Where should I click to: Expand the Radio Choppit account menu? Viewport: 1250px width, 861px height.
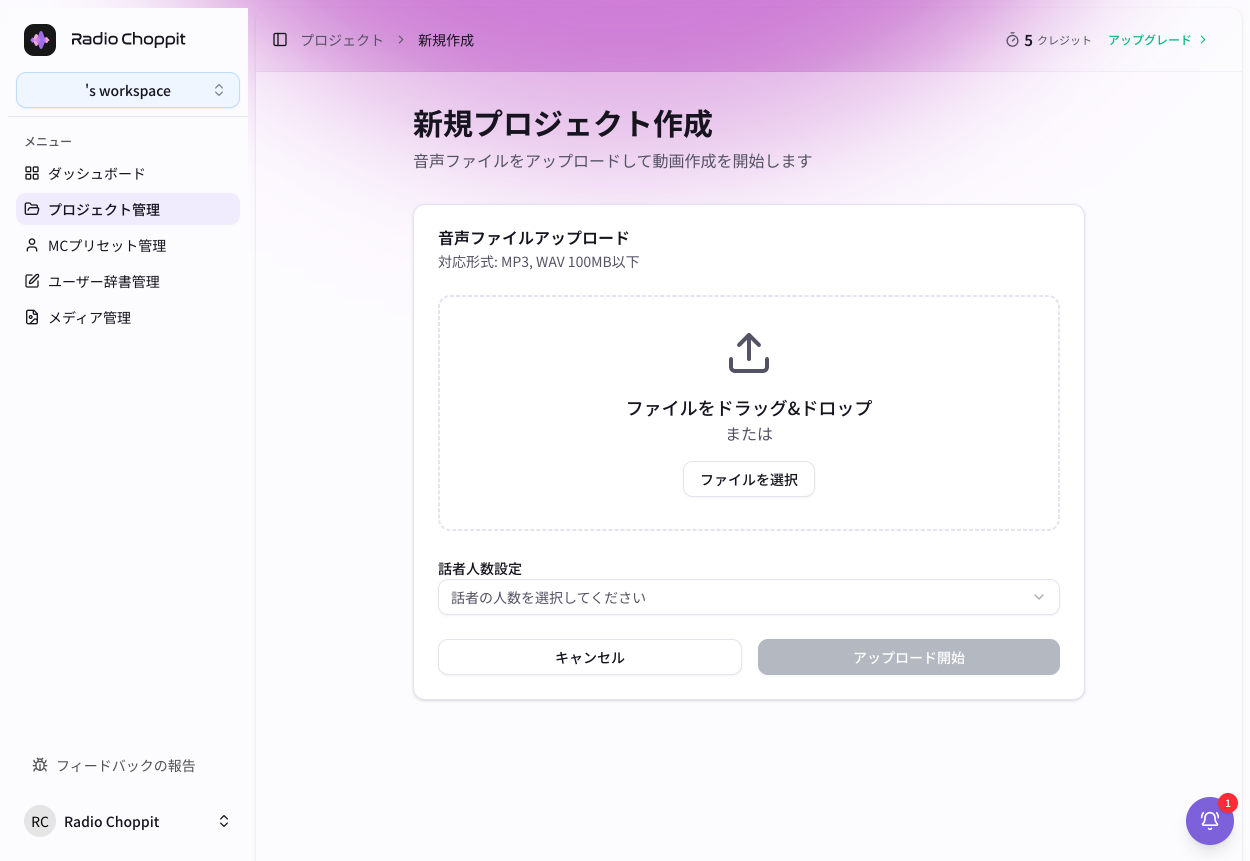128,821
